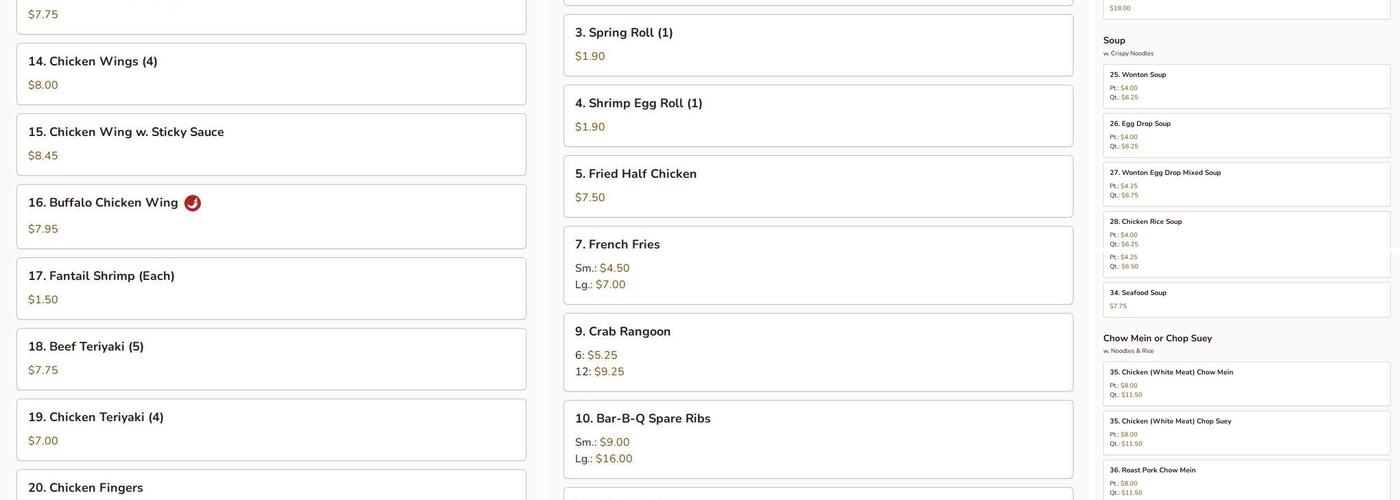This screenshot has height=500, width=1400.
Task: Open Fried Half Chicken item
Action: point(818,186)
